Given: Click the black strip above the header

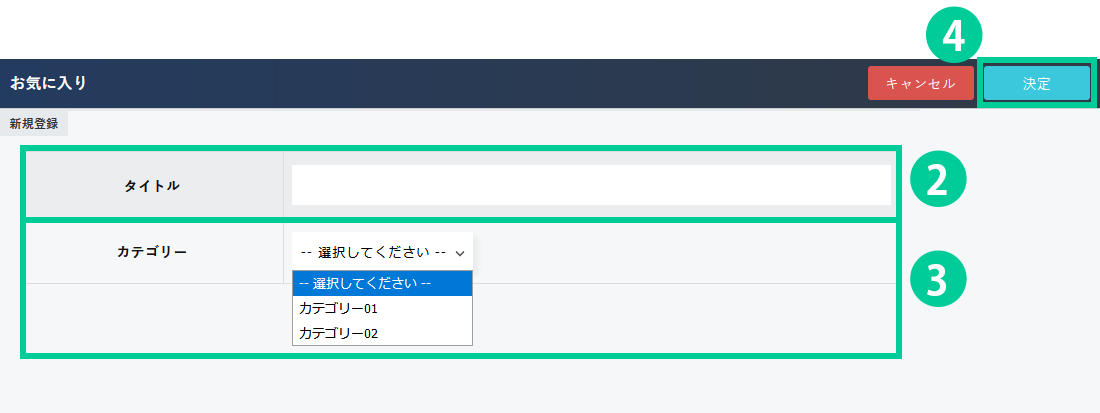Looking at the screenshot, I should (x=450, y=28).
